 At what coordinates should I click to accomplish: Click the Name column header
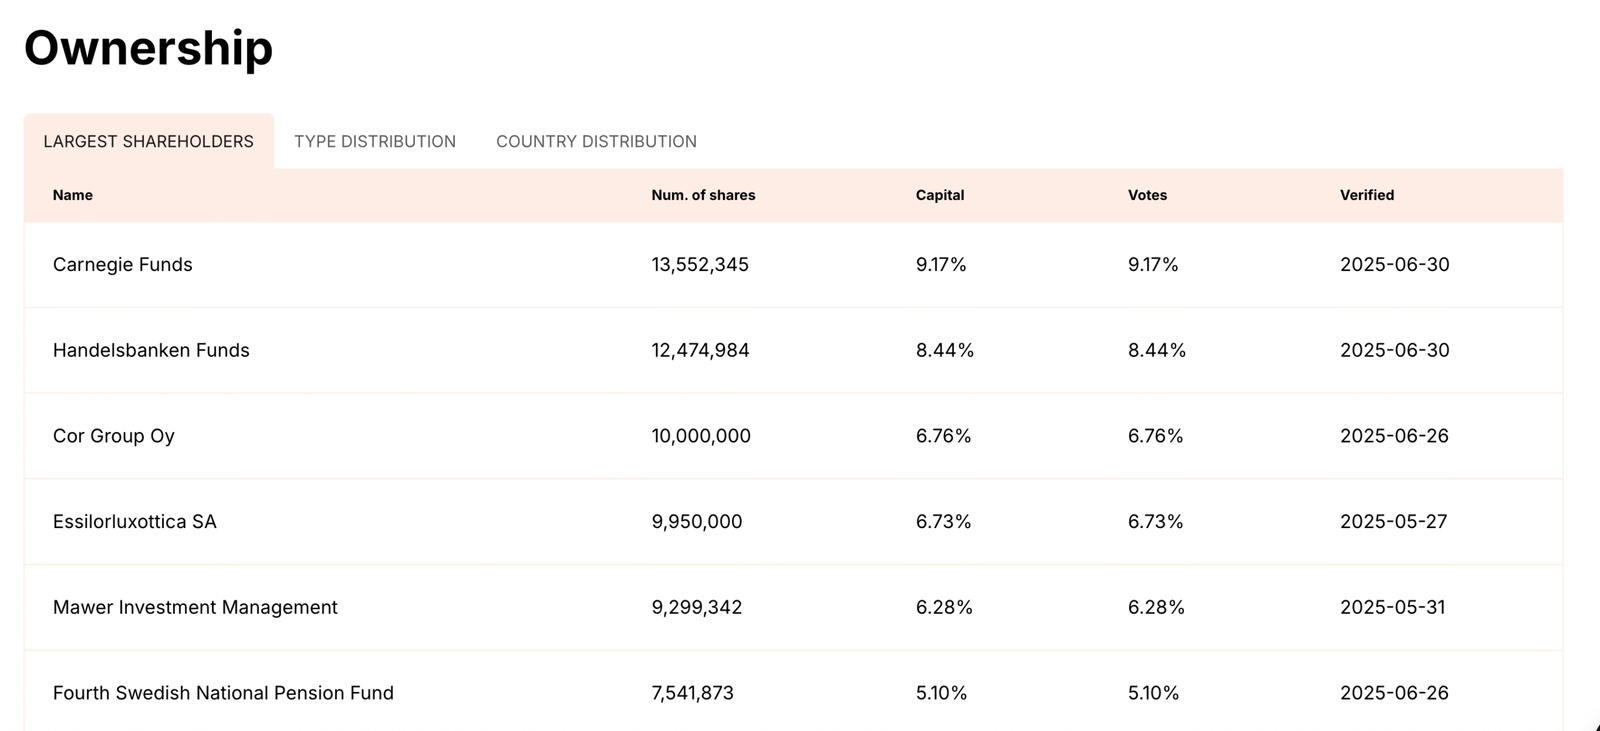(73, 195)
